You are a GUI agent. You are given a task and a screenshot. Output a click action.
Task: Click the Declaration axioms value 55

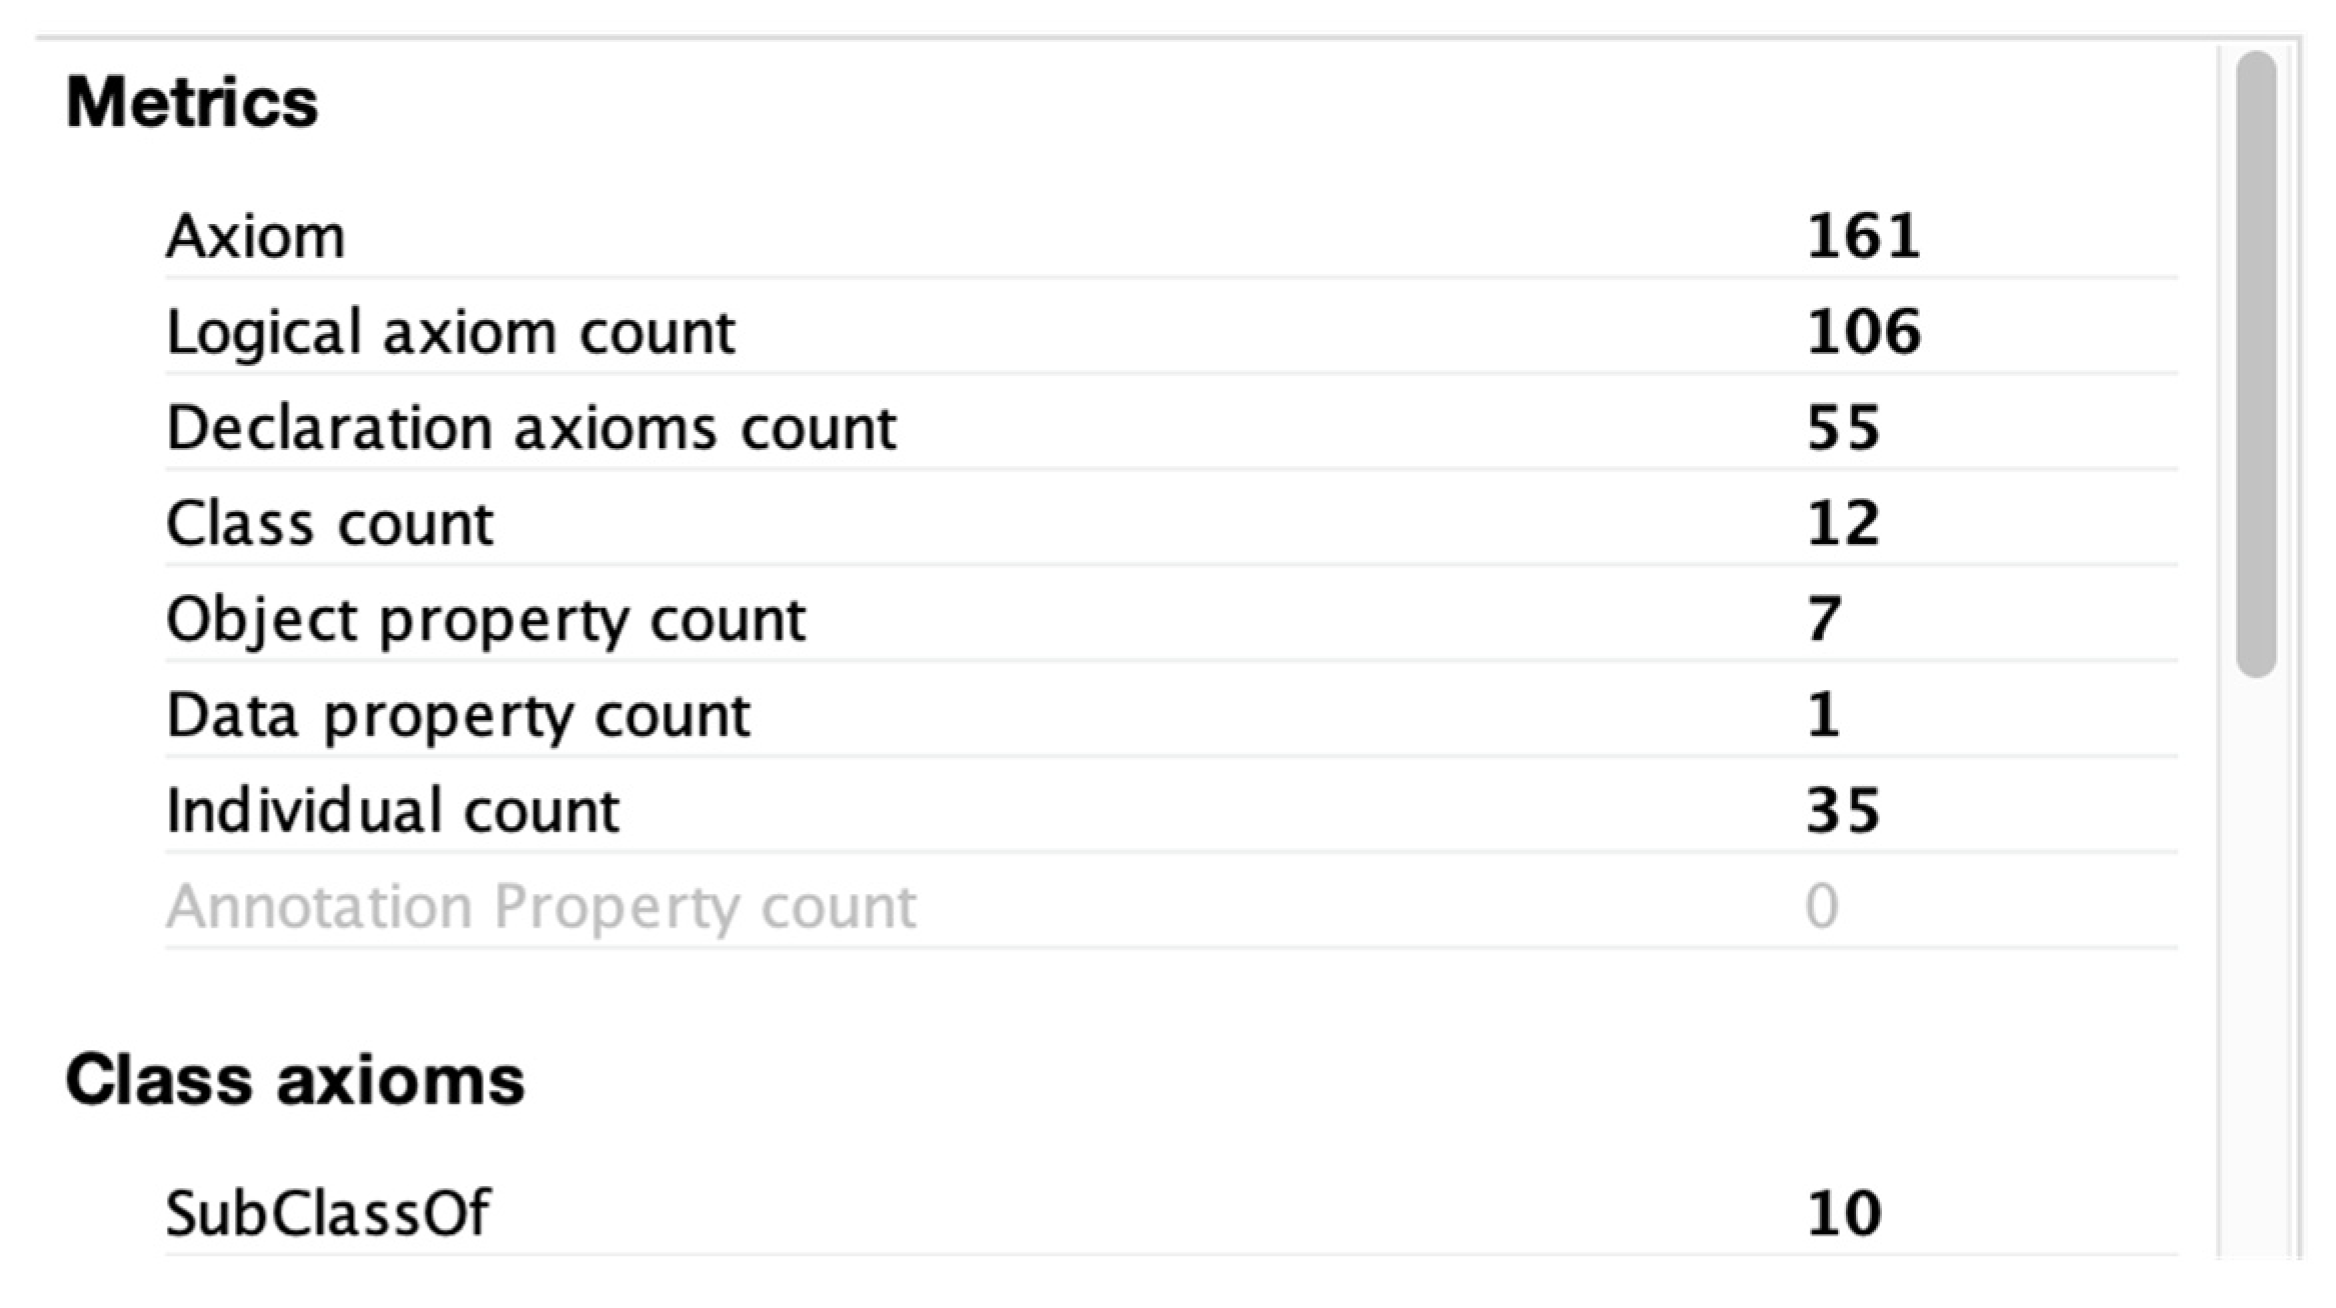[x=1842, y=428]
